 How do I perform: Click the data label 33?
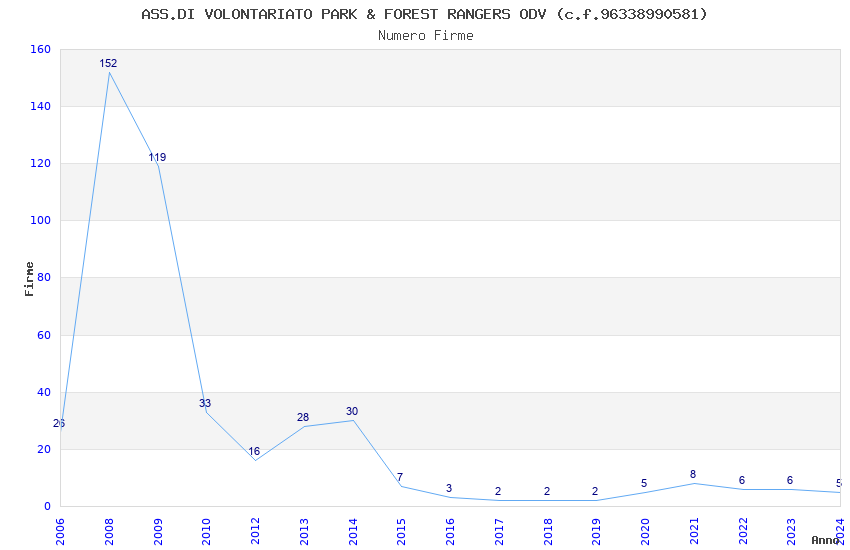coord(205,403)
